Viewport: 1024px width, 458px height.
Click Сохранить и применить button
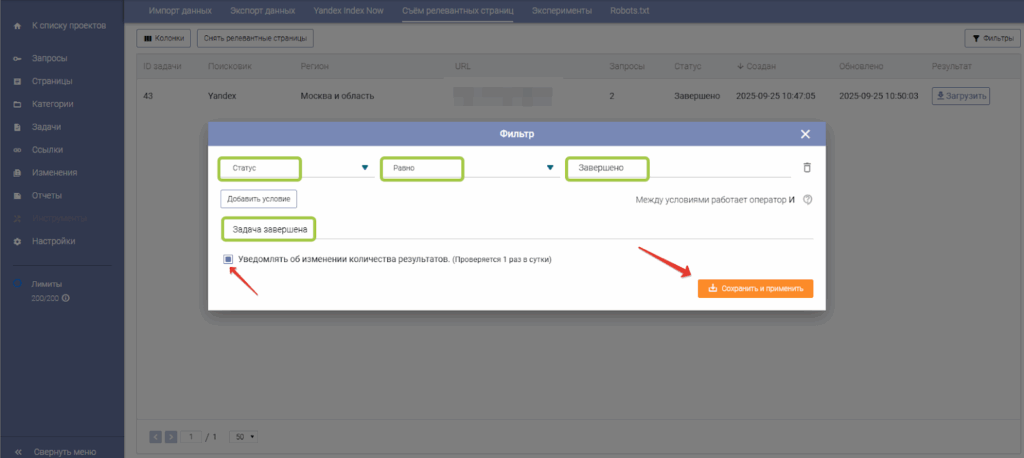click(x=755, y=288)
